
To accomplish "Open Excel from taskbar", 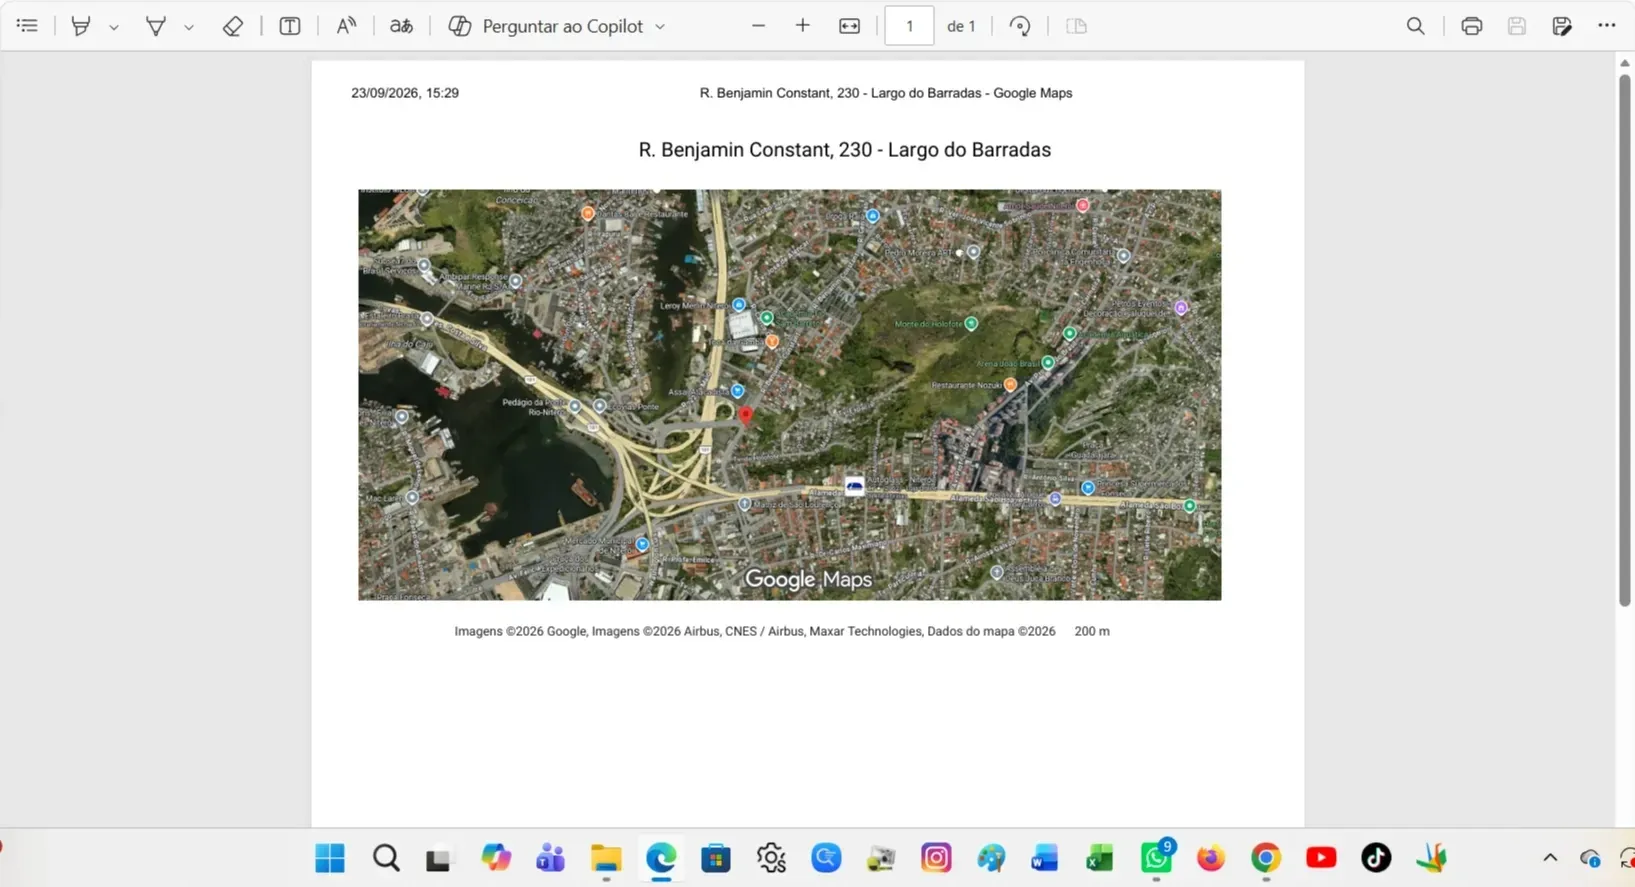I will [x=1100, y=858].
